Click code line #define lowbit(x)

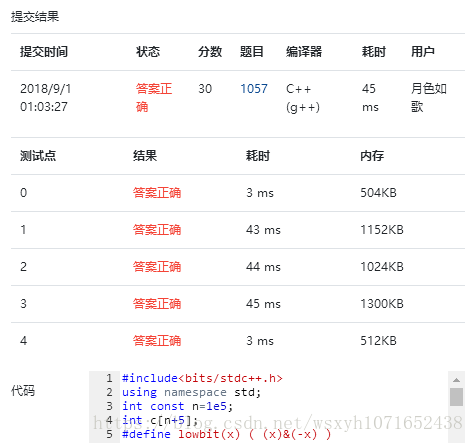point(227,434)
